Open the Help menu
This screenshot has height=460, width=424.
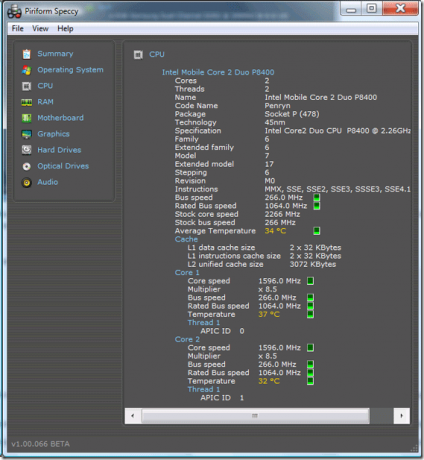[x=65, y=29]
